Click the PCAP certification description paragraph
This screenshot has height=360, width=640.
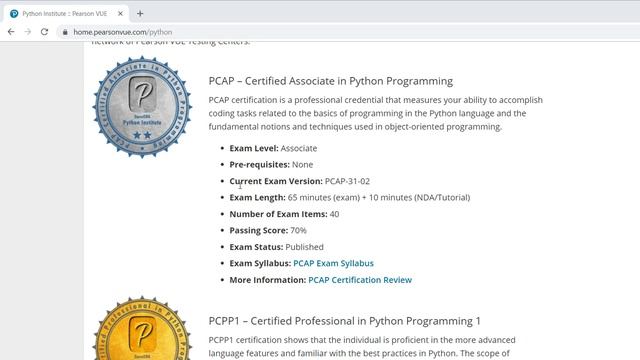[376, 113]
